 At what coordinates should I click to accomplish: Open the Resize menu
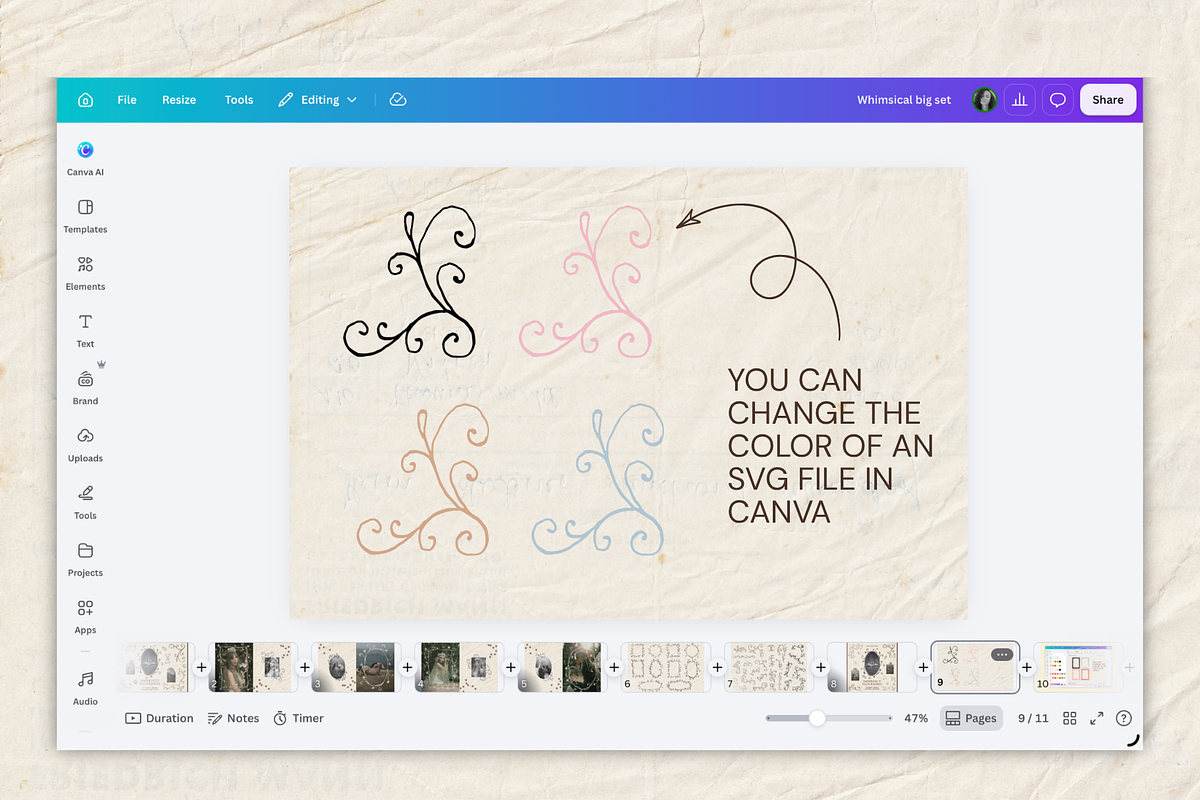(179, 100)
